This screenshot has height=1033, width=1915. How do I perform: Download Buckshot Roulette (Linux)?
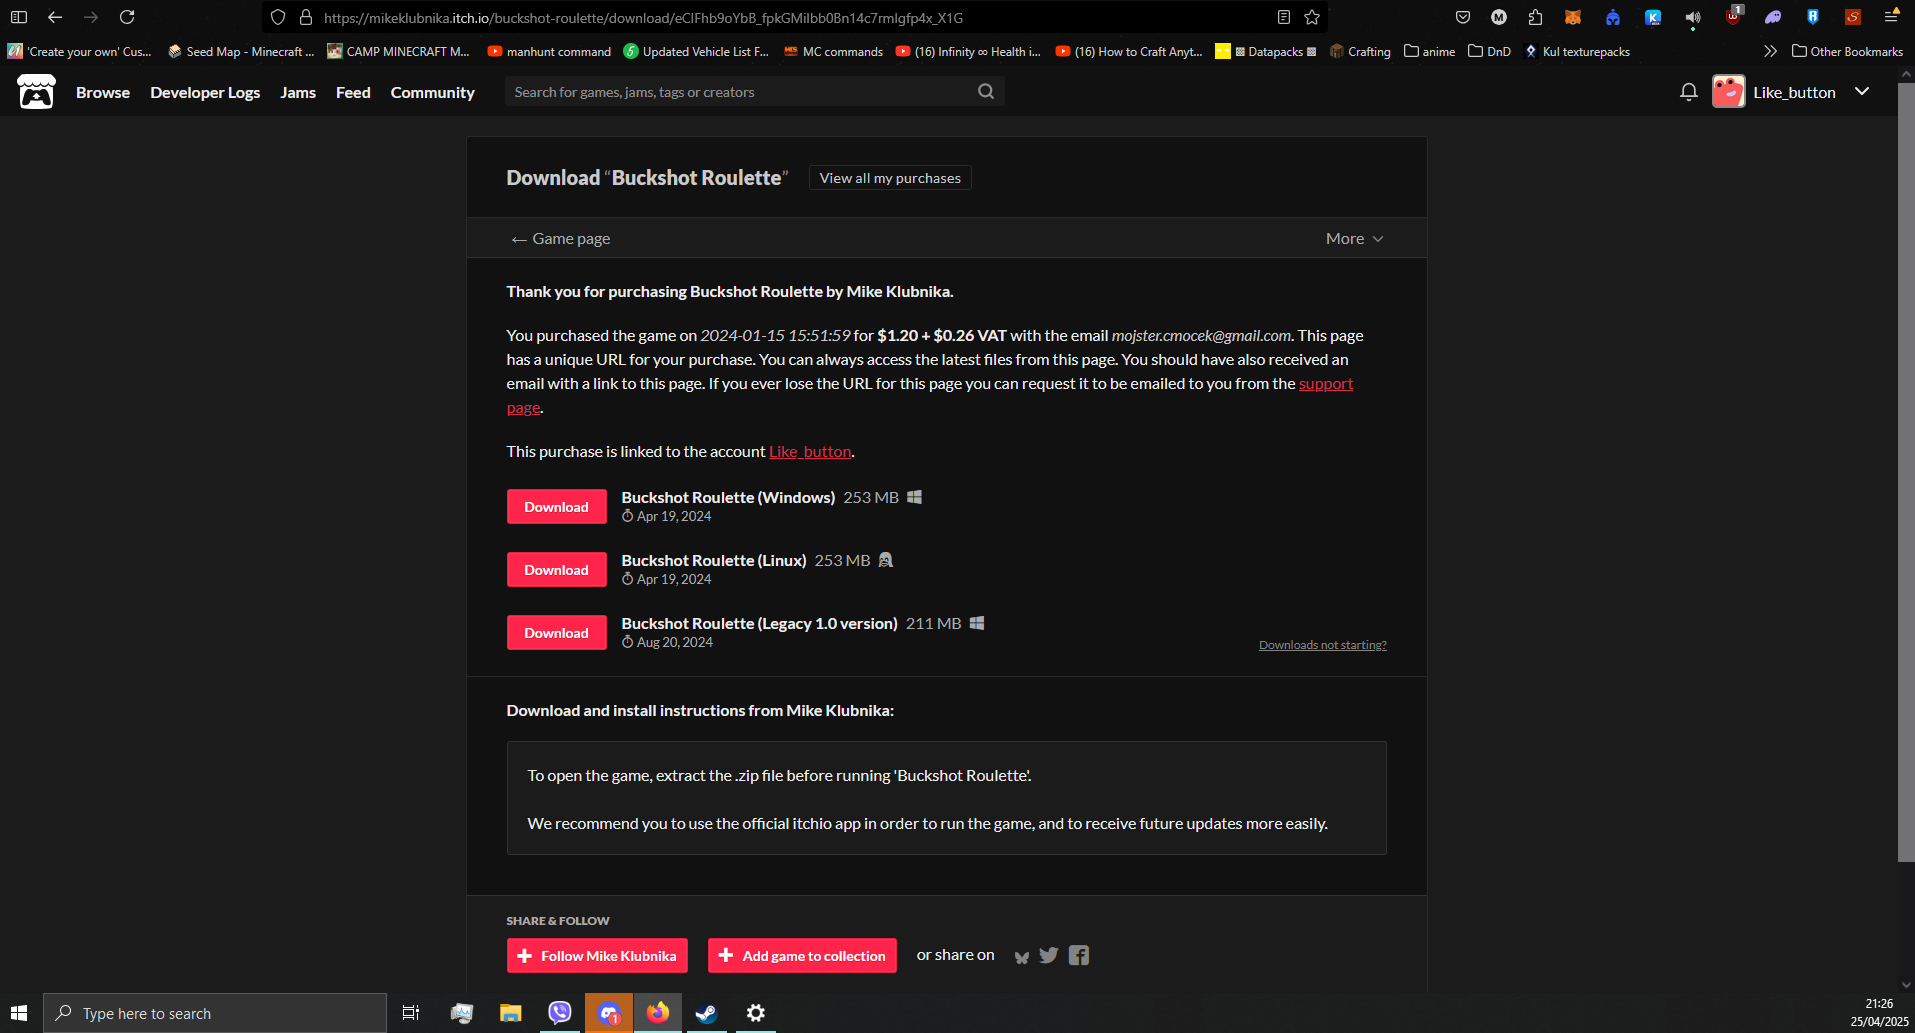pos(556,570)
